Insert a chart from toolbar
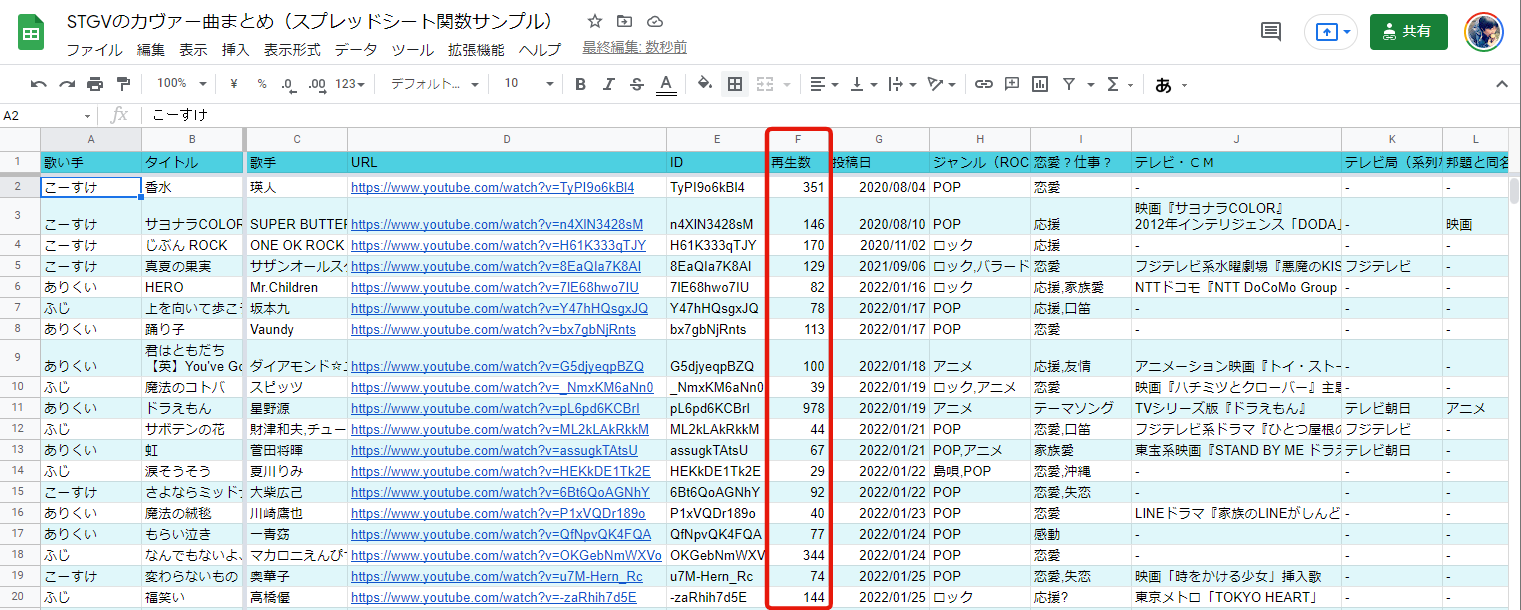This screenshot has height=610, width=1521. pyautogui.click(x=1040, y=84)
